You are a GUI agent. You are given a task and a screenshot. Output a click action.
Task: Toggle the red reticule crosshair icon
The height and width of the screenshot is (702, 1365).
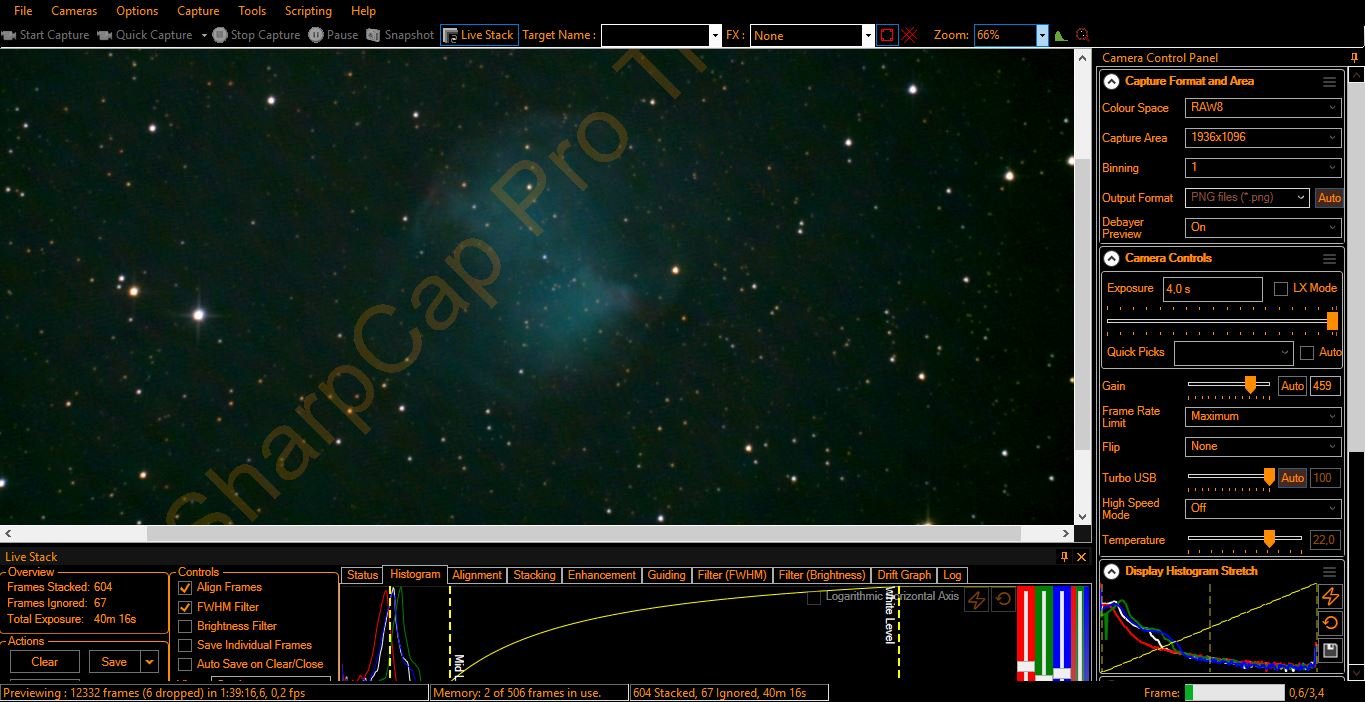tap(911, 35)
